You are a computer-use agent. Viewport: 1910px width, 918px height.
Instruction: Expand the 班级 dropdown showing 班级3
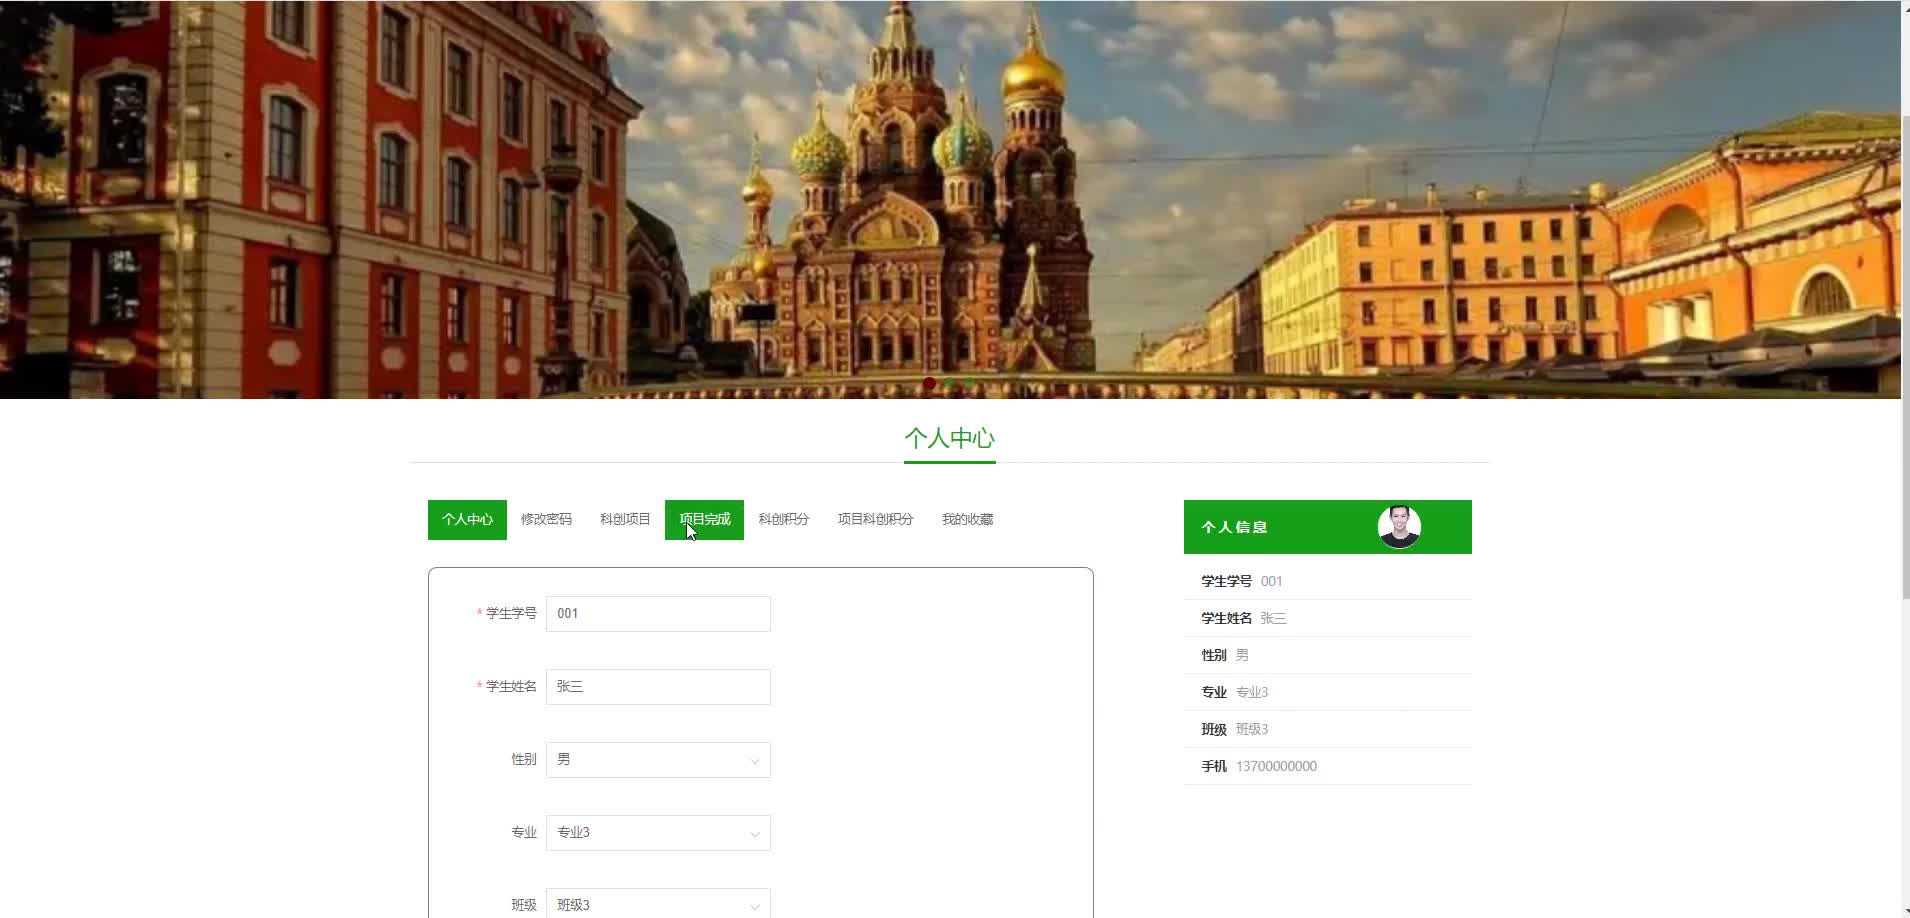pyautogui.click(x=658, y=903)
